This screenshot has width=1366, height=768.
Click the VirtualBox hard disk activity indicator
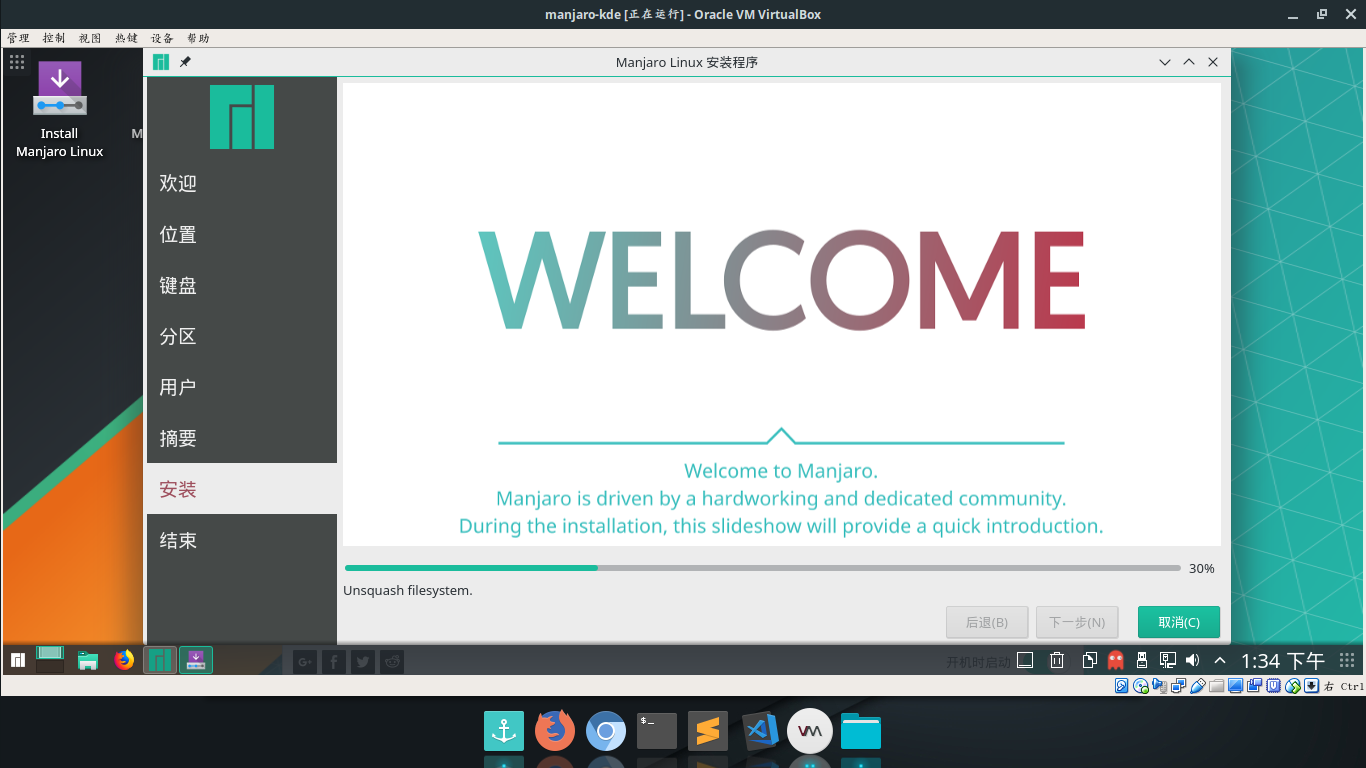point(1122,686)
